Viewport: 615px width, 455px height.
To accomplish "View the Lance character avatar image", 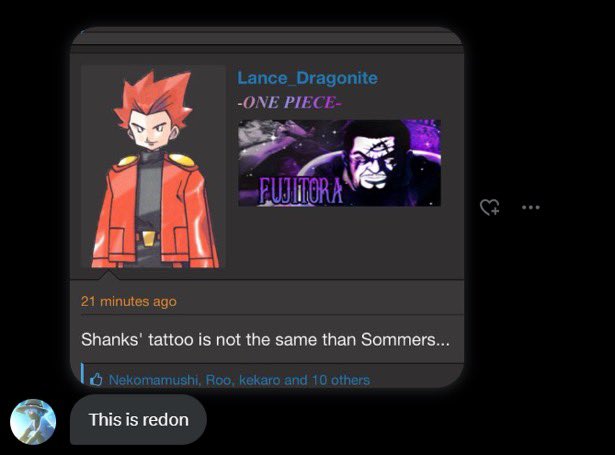I will [x=153, y=167].
